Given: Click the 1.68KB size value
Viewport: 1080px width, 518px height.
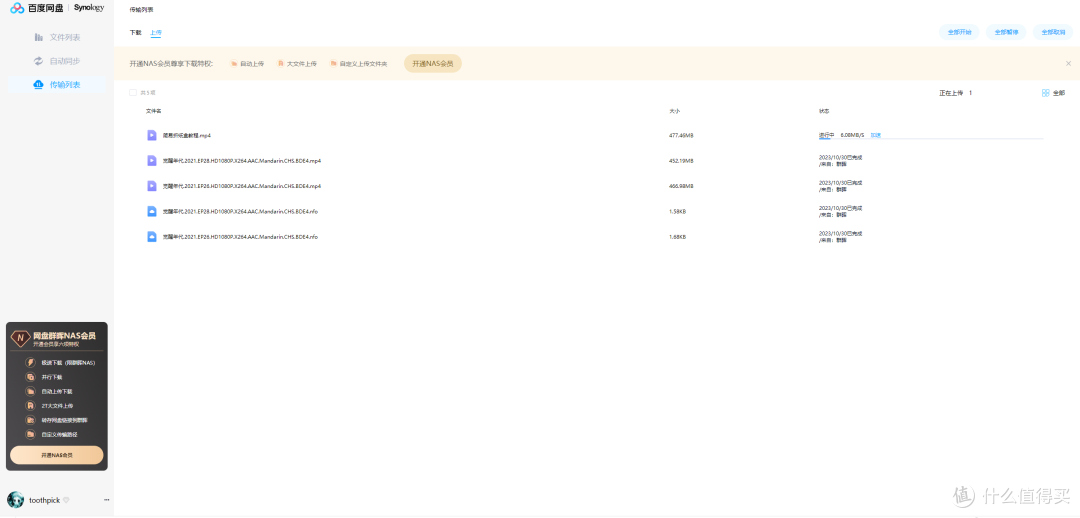Looking at the screenshot, I should pyautogui.click(x=677, y=237).
